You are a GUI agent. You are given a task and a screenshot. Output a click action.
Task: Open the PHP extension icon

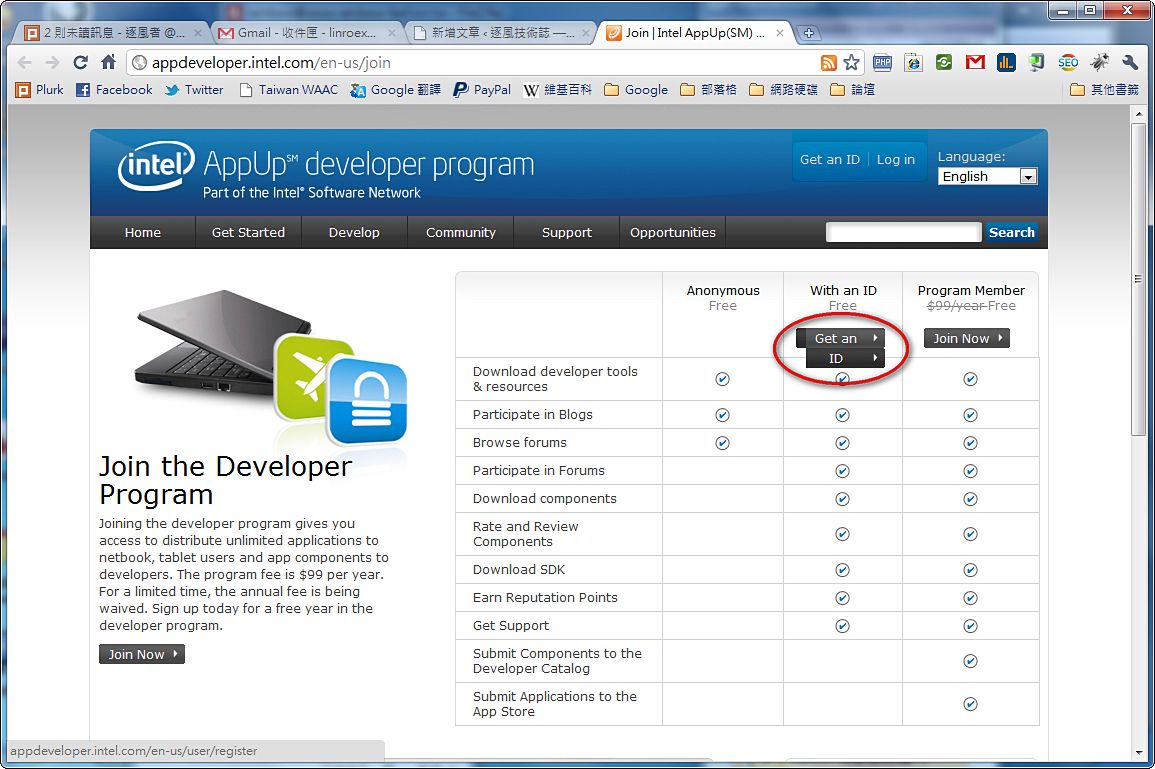click(882, 63)
